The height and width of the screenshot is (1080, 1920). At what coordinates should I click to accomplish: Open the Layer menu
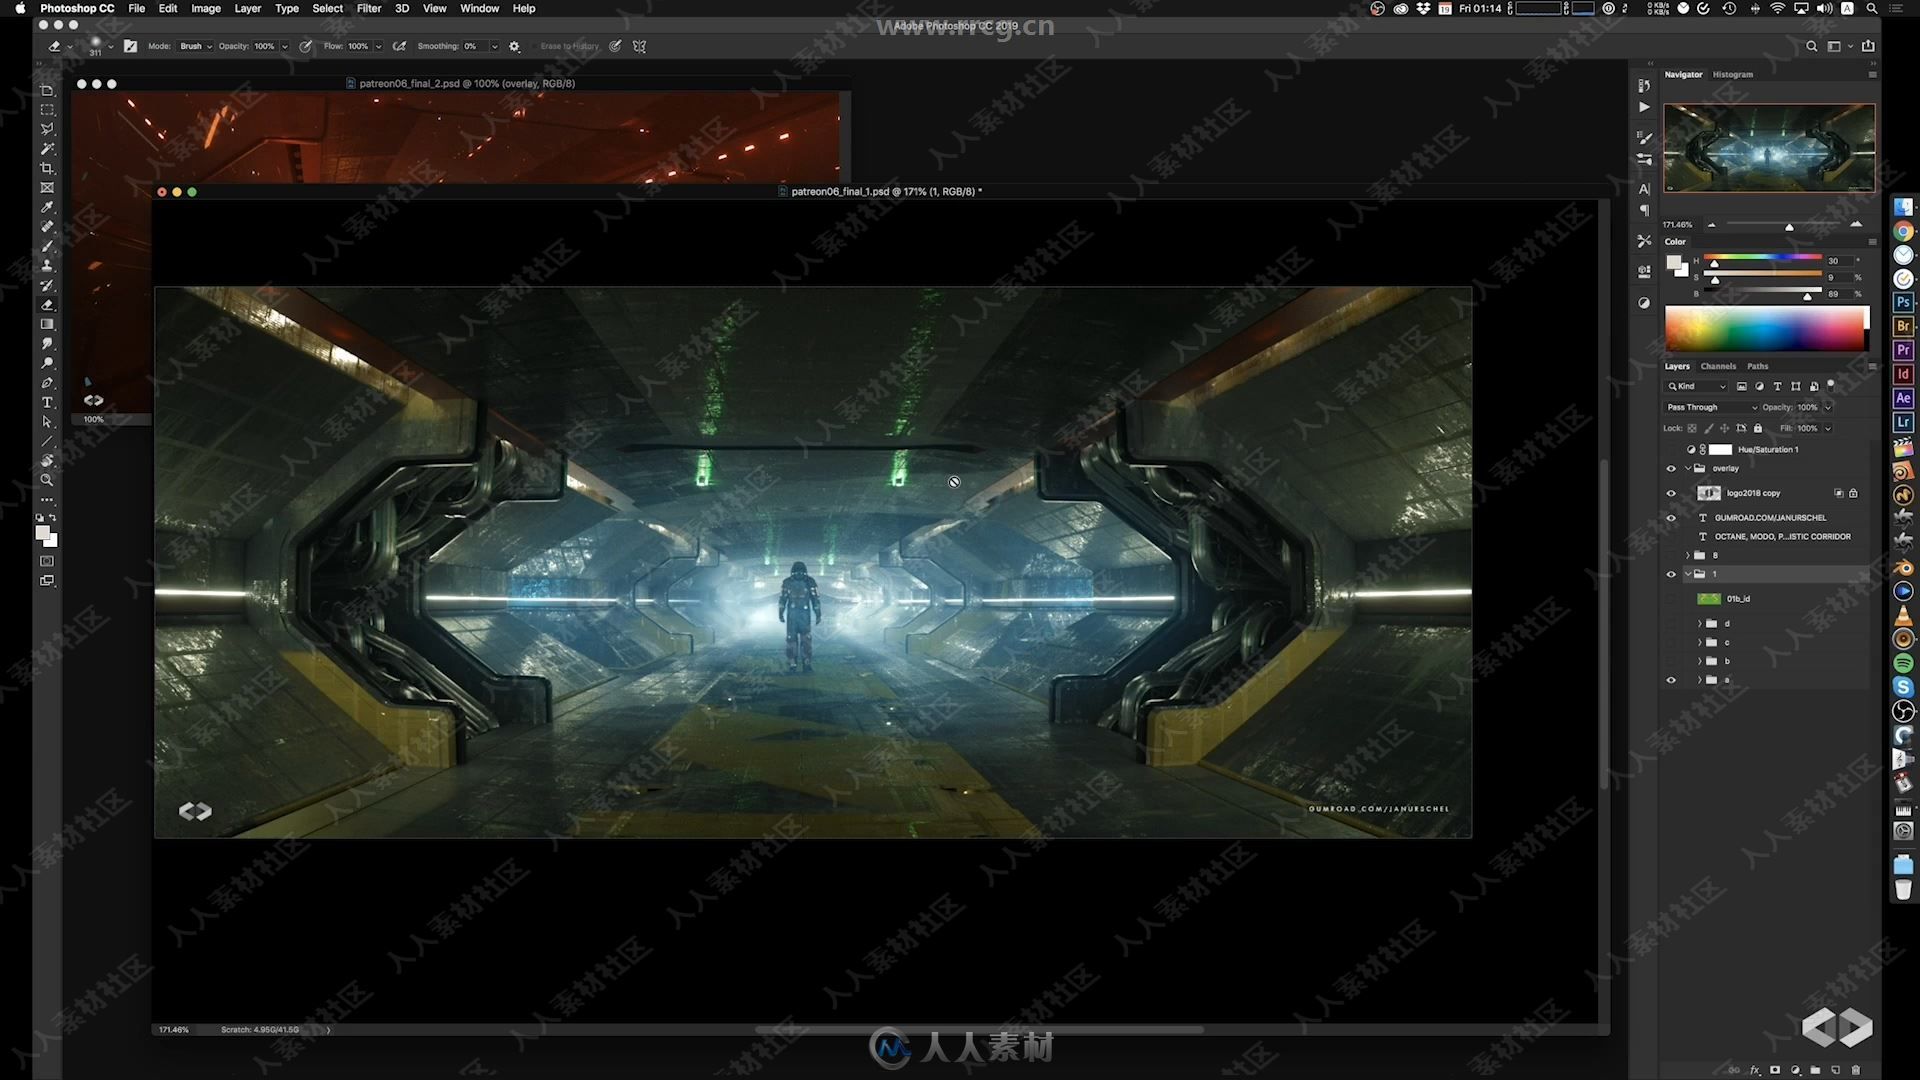point(248,8)
